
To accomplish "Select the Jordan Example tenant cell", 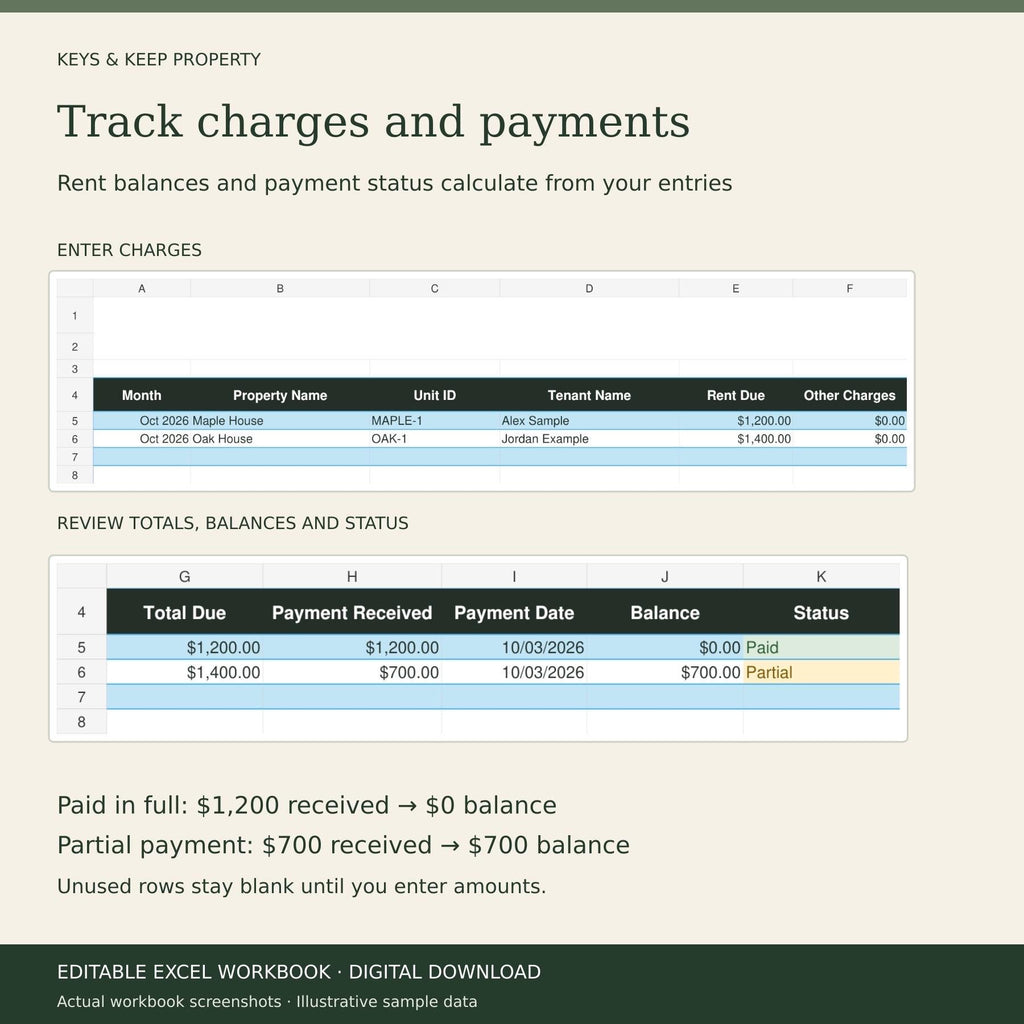I will click(589, 439).
